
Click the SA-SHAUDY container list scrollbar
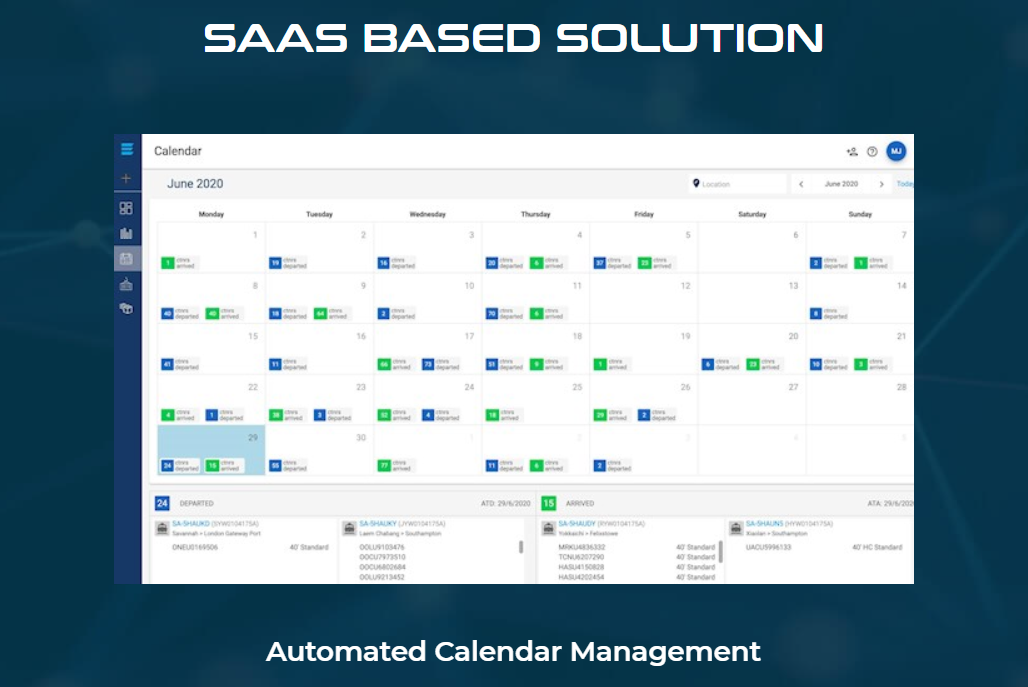point(721,551)
